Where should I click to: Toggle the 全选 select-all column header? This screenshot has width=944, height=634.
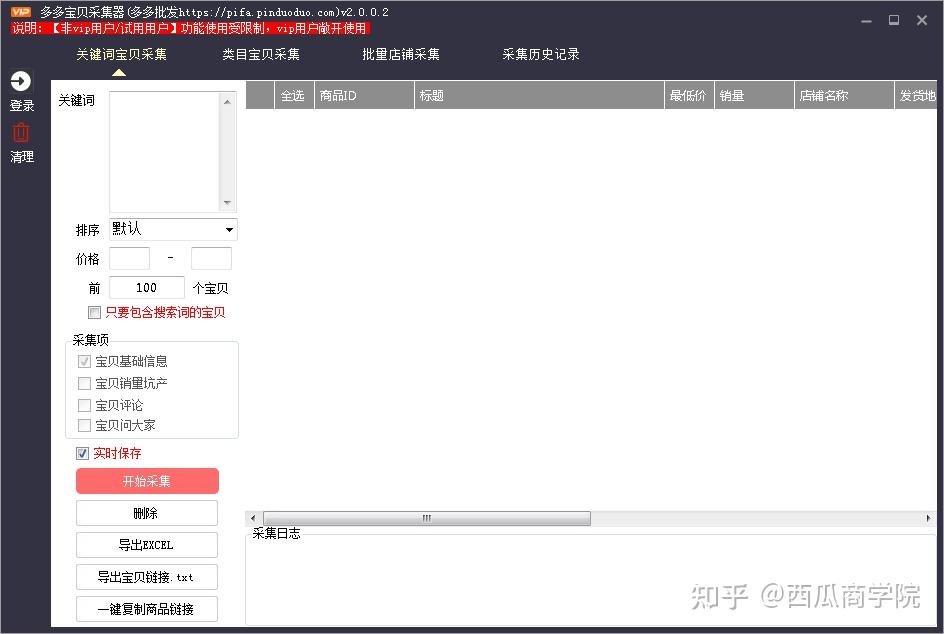(292, 94)
